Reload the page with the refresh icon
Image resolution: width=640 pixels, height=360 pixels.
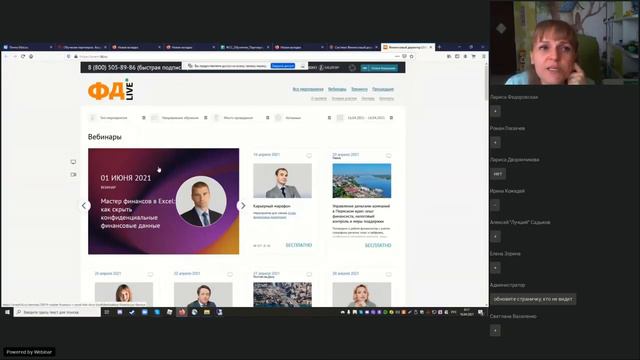[x=23, y=56]
